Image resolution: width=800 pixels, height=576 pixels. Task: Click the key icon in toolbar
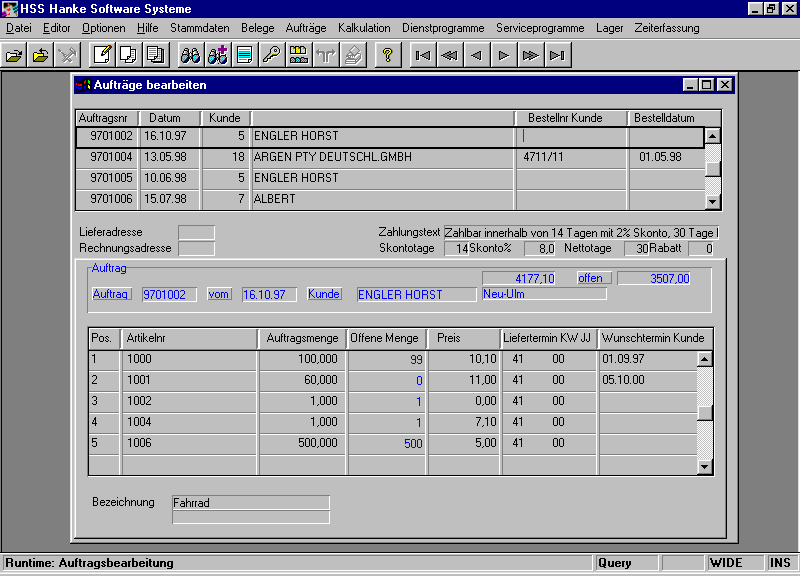pos(271,55)
